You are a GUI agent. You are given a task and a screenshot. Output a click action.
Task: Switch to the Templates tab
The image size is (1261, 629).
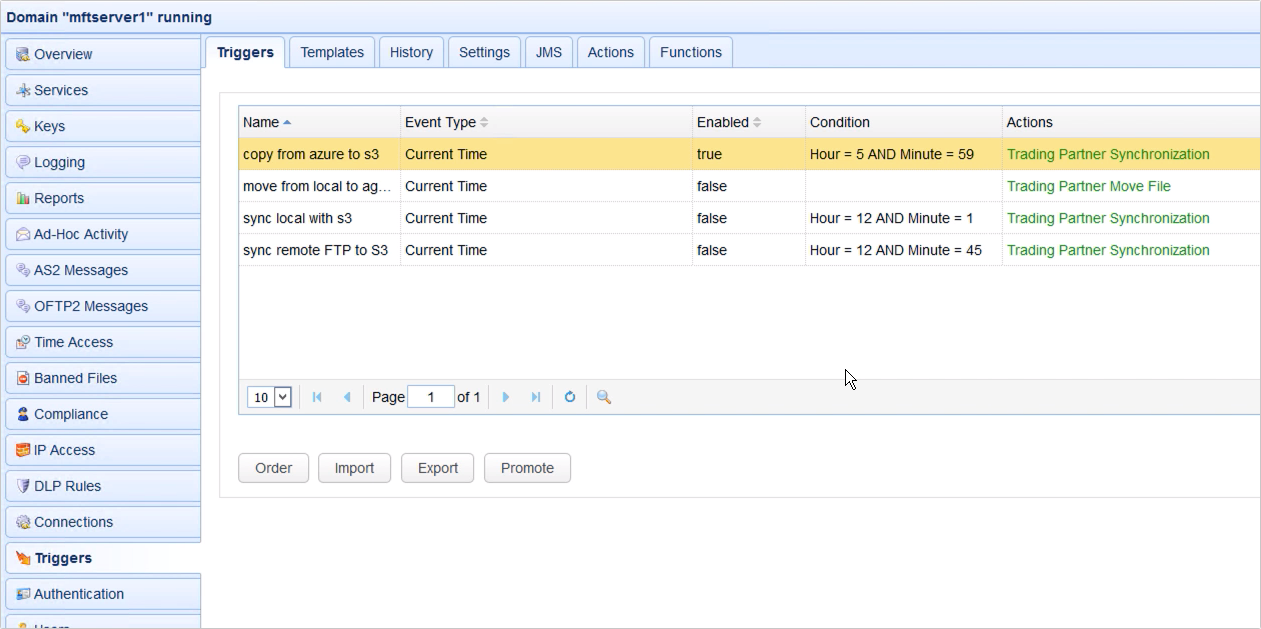[x=332, y=52]
